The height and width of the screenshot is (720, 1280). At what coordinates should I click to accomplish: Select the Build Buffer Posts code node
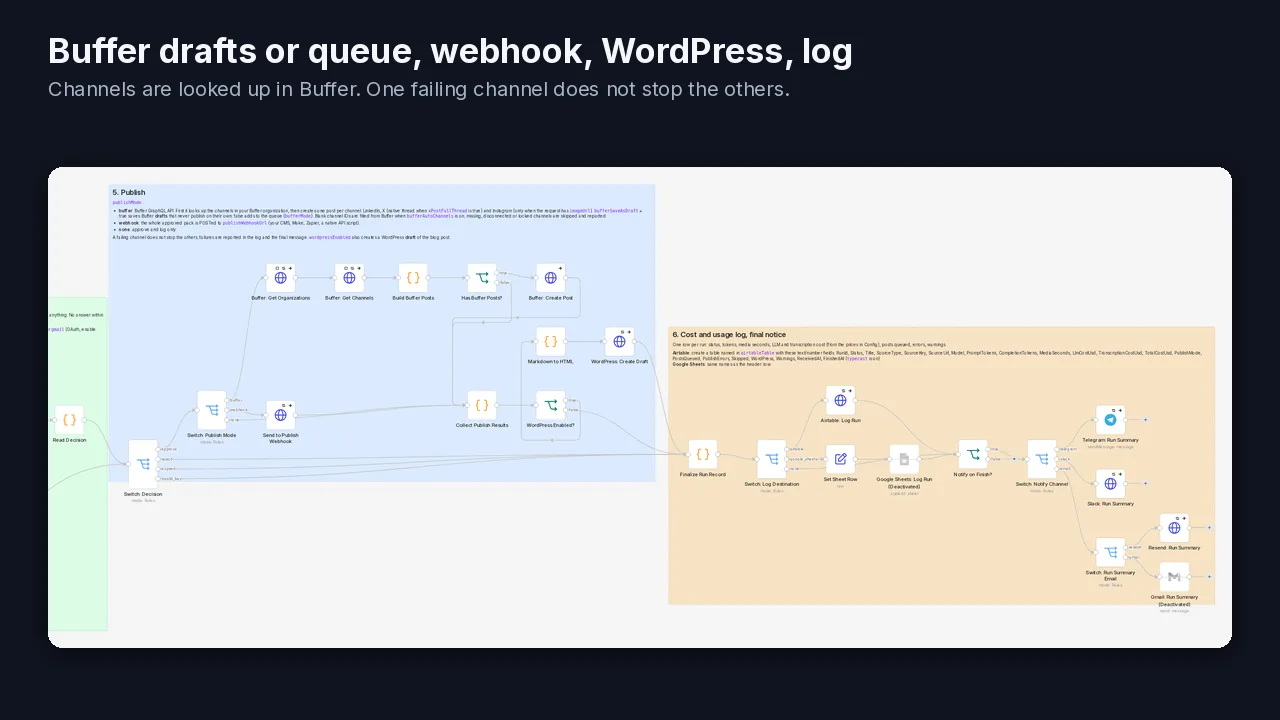[x=413, y=278]
